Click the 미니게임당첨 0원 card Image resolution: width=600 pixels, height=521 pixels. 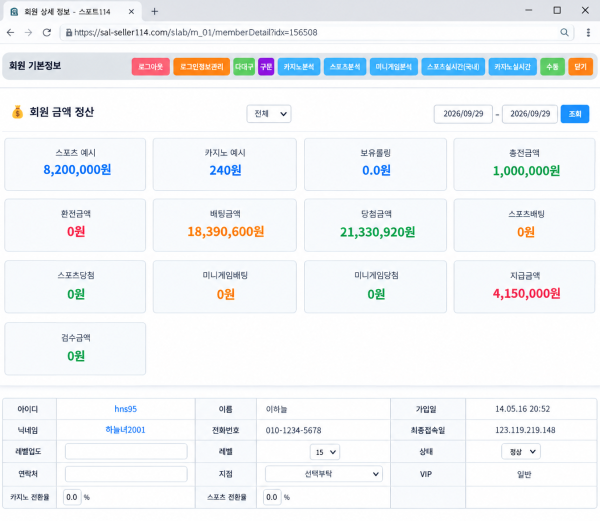[375, 287]
